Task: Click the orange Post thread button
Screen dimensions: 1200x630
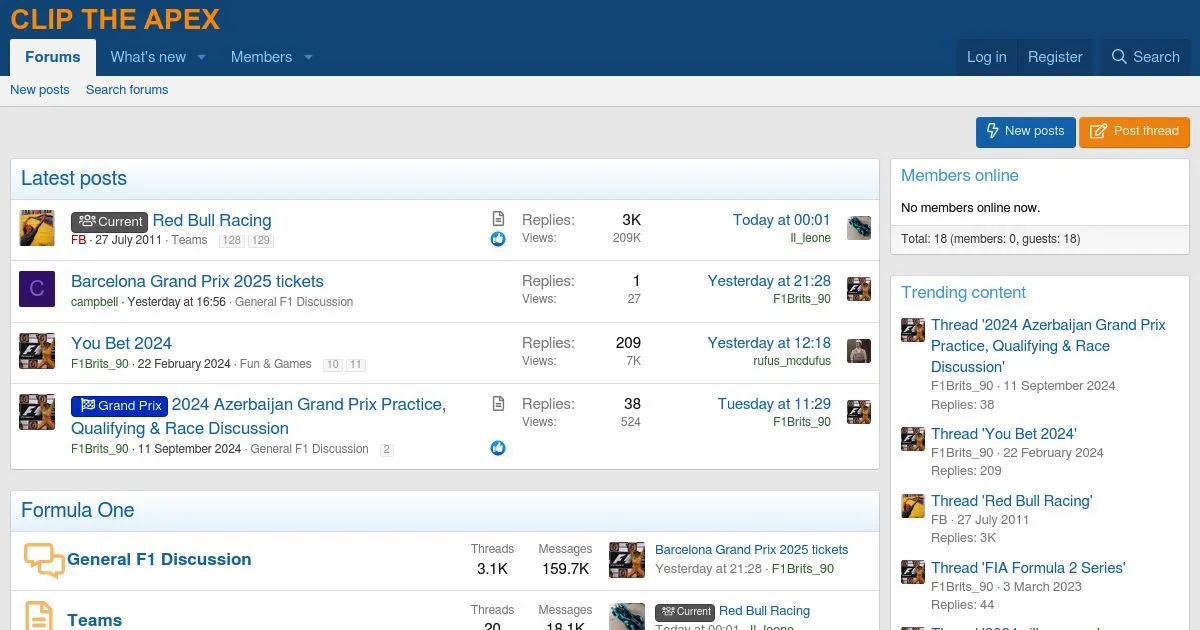Action: click(x=1135, y=132)
